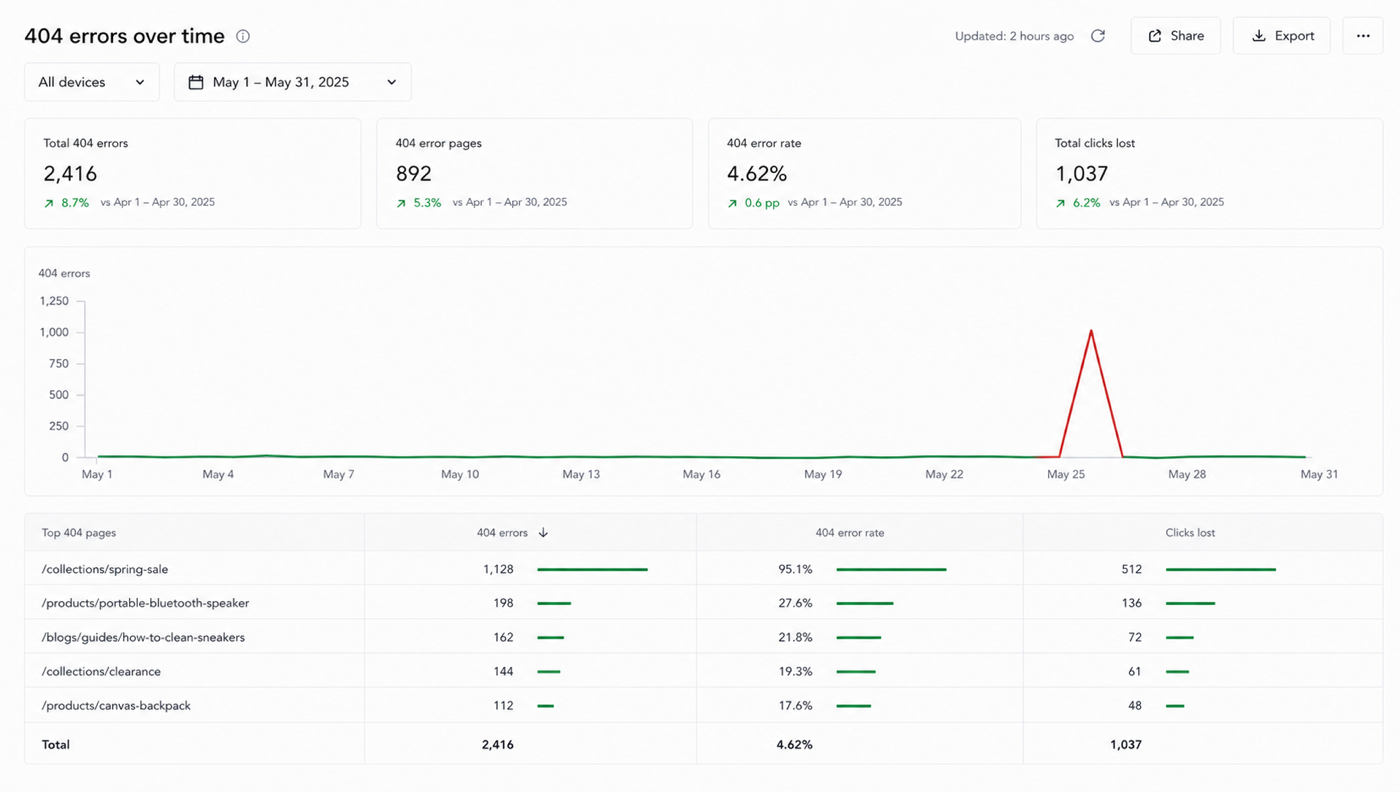This screenshot has width=1400, height=792.
Task: Open the /products/portable-bluetooth-speaker row
Action: click(x=704, y=603)
